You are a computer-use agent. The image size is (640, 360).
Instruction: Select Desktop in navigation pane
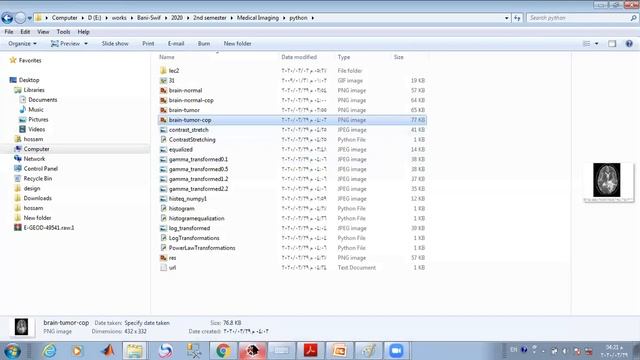tap(29, 80)
